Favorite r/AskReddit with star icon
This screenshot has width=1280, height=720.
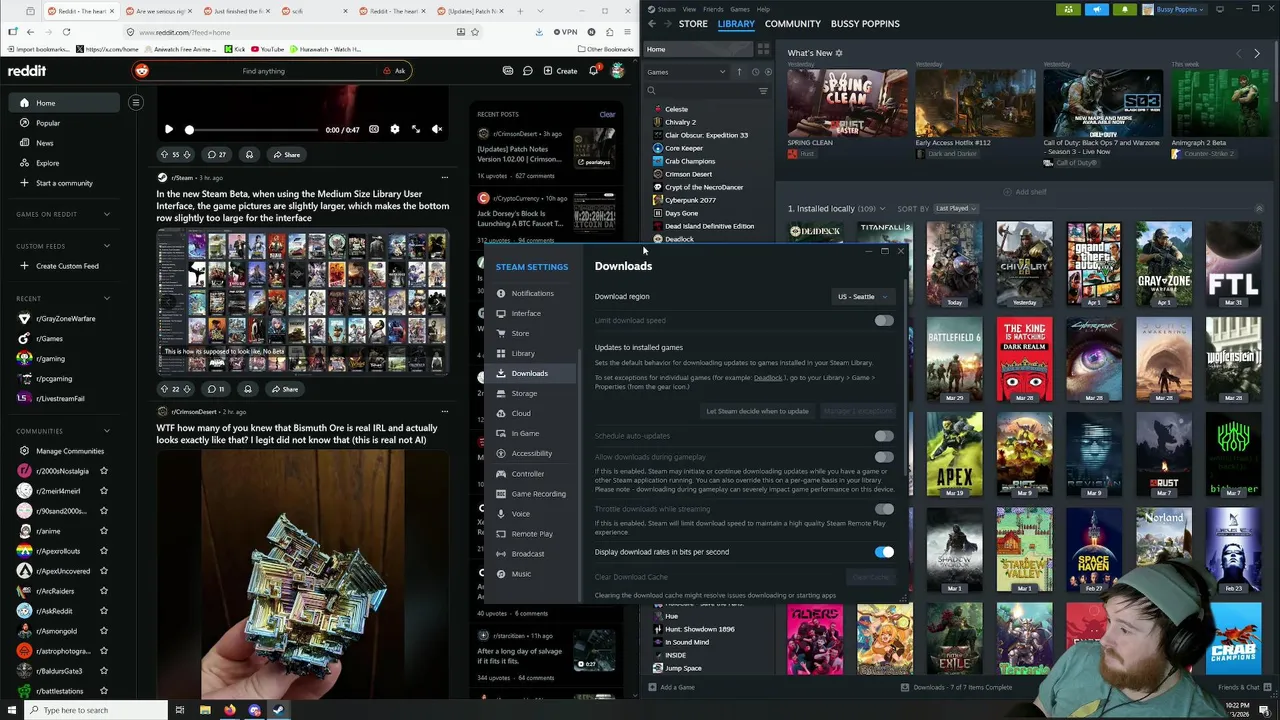[x=104, y=611]
